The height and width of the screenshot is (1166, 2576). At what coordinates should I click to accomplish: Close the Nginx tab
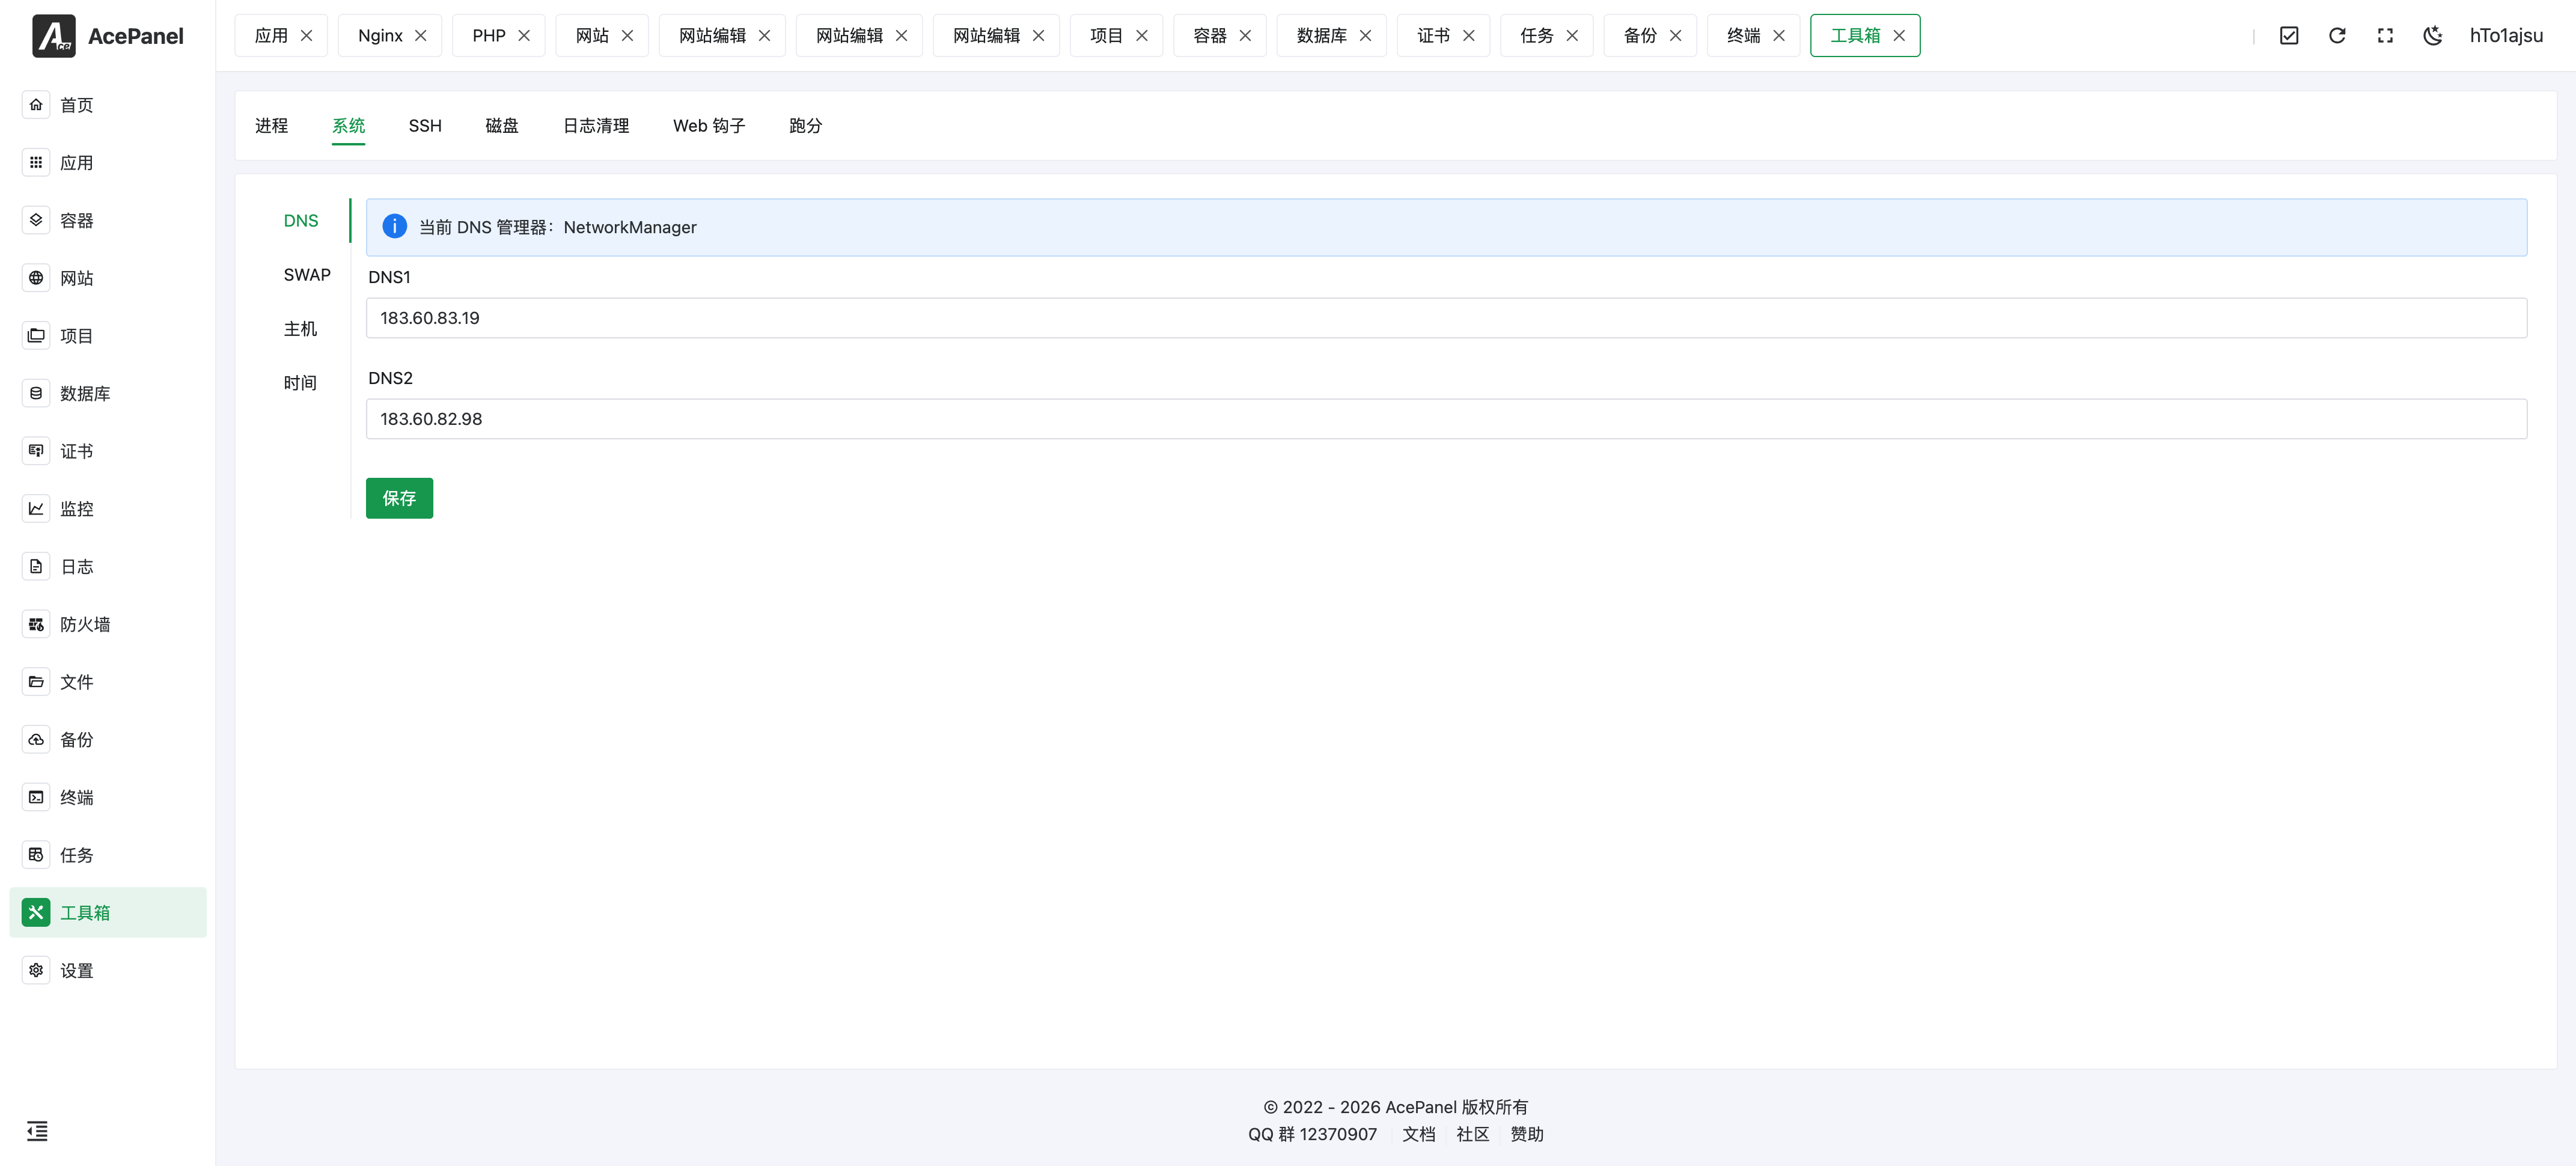tap(421, 35)
